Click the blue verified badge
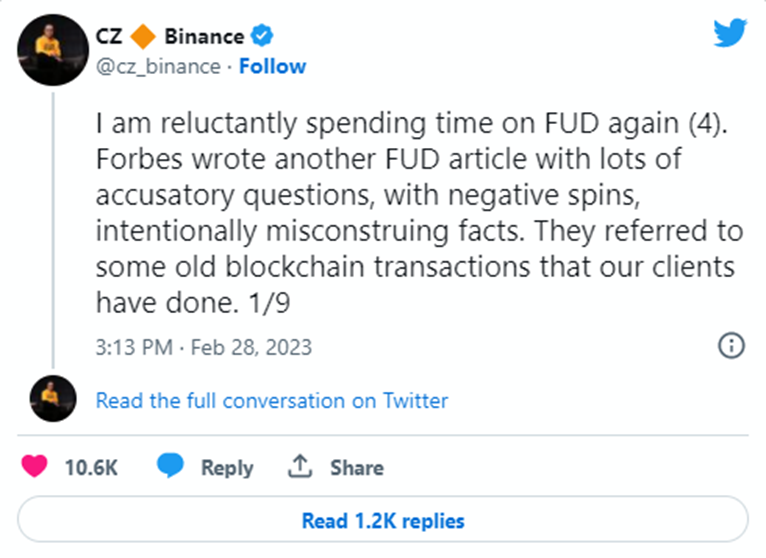 pos(263,37)
